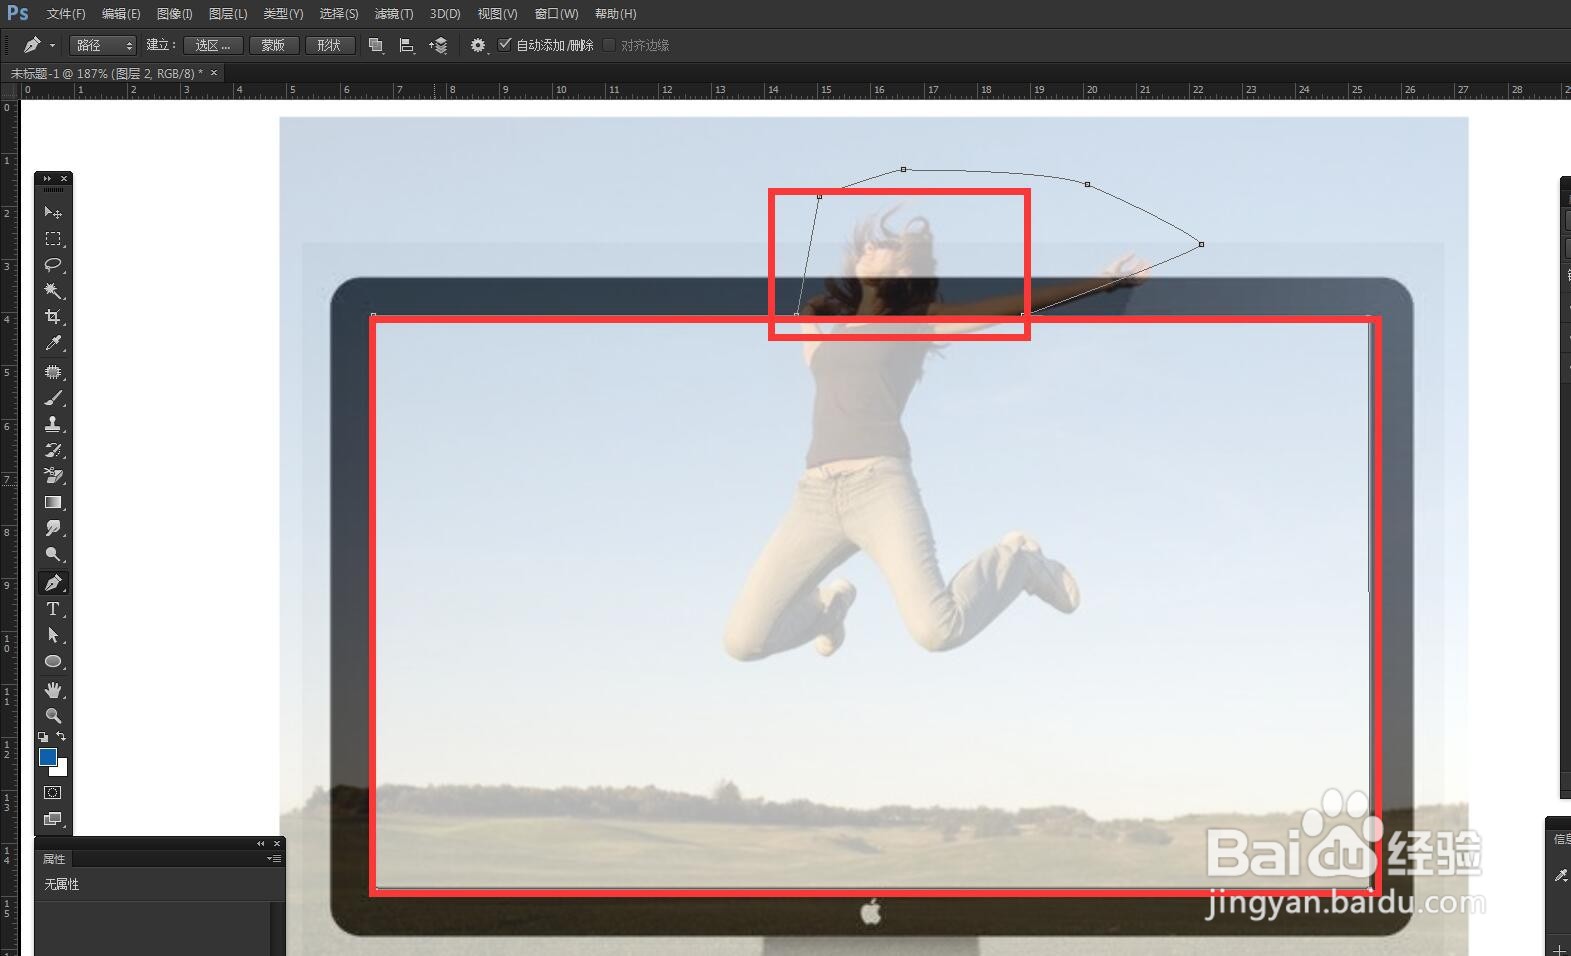Select the Zoom magnifier tool
Screen dimensions: 1571x956
(53, 716)
